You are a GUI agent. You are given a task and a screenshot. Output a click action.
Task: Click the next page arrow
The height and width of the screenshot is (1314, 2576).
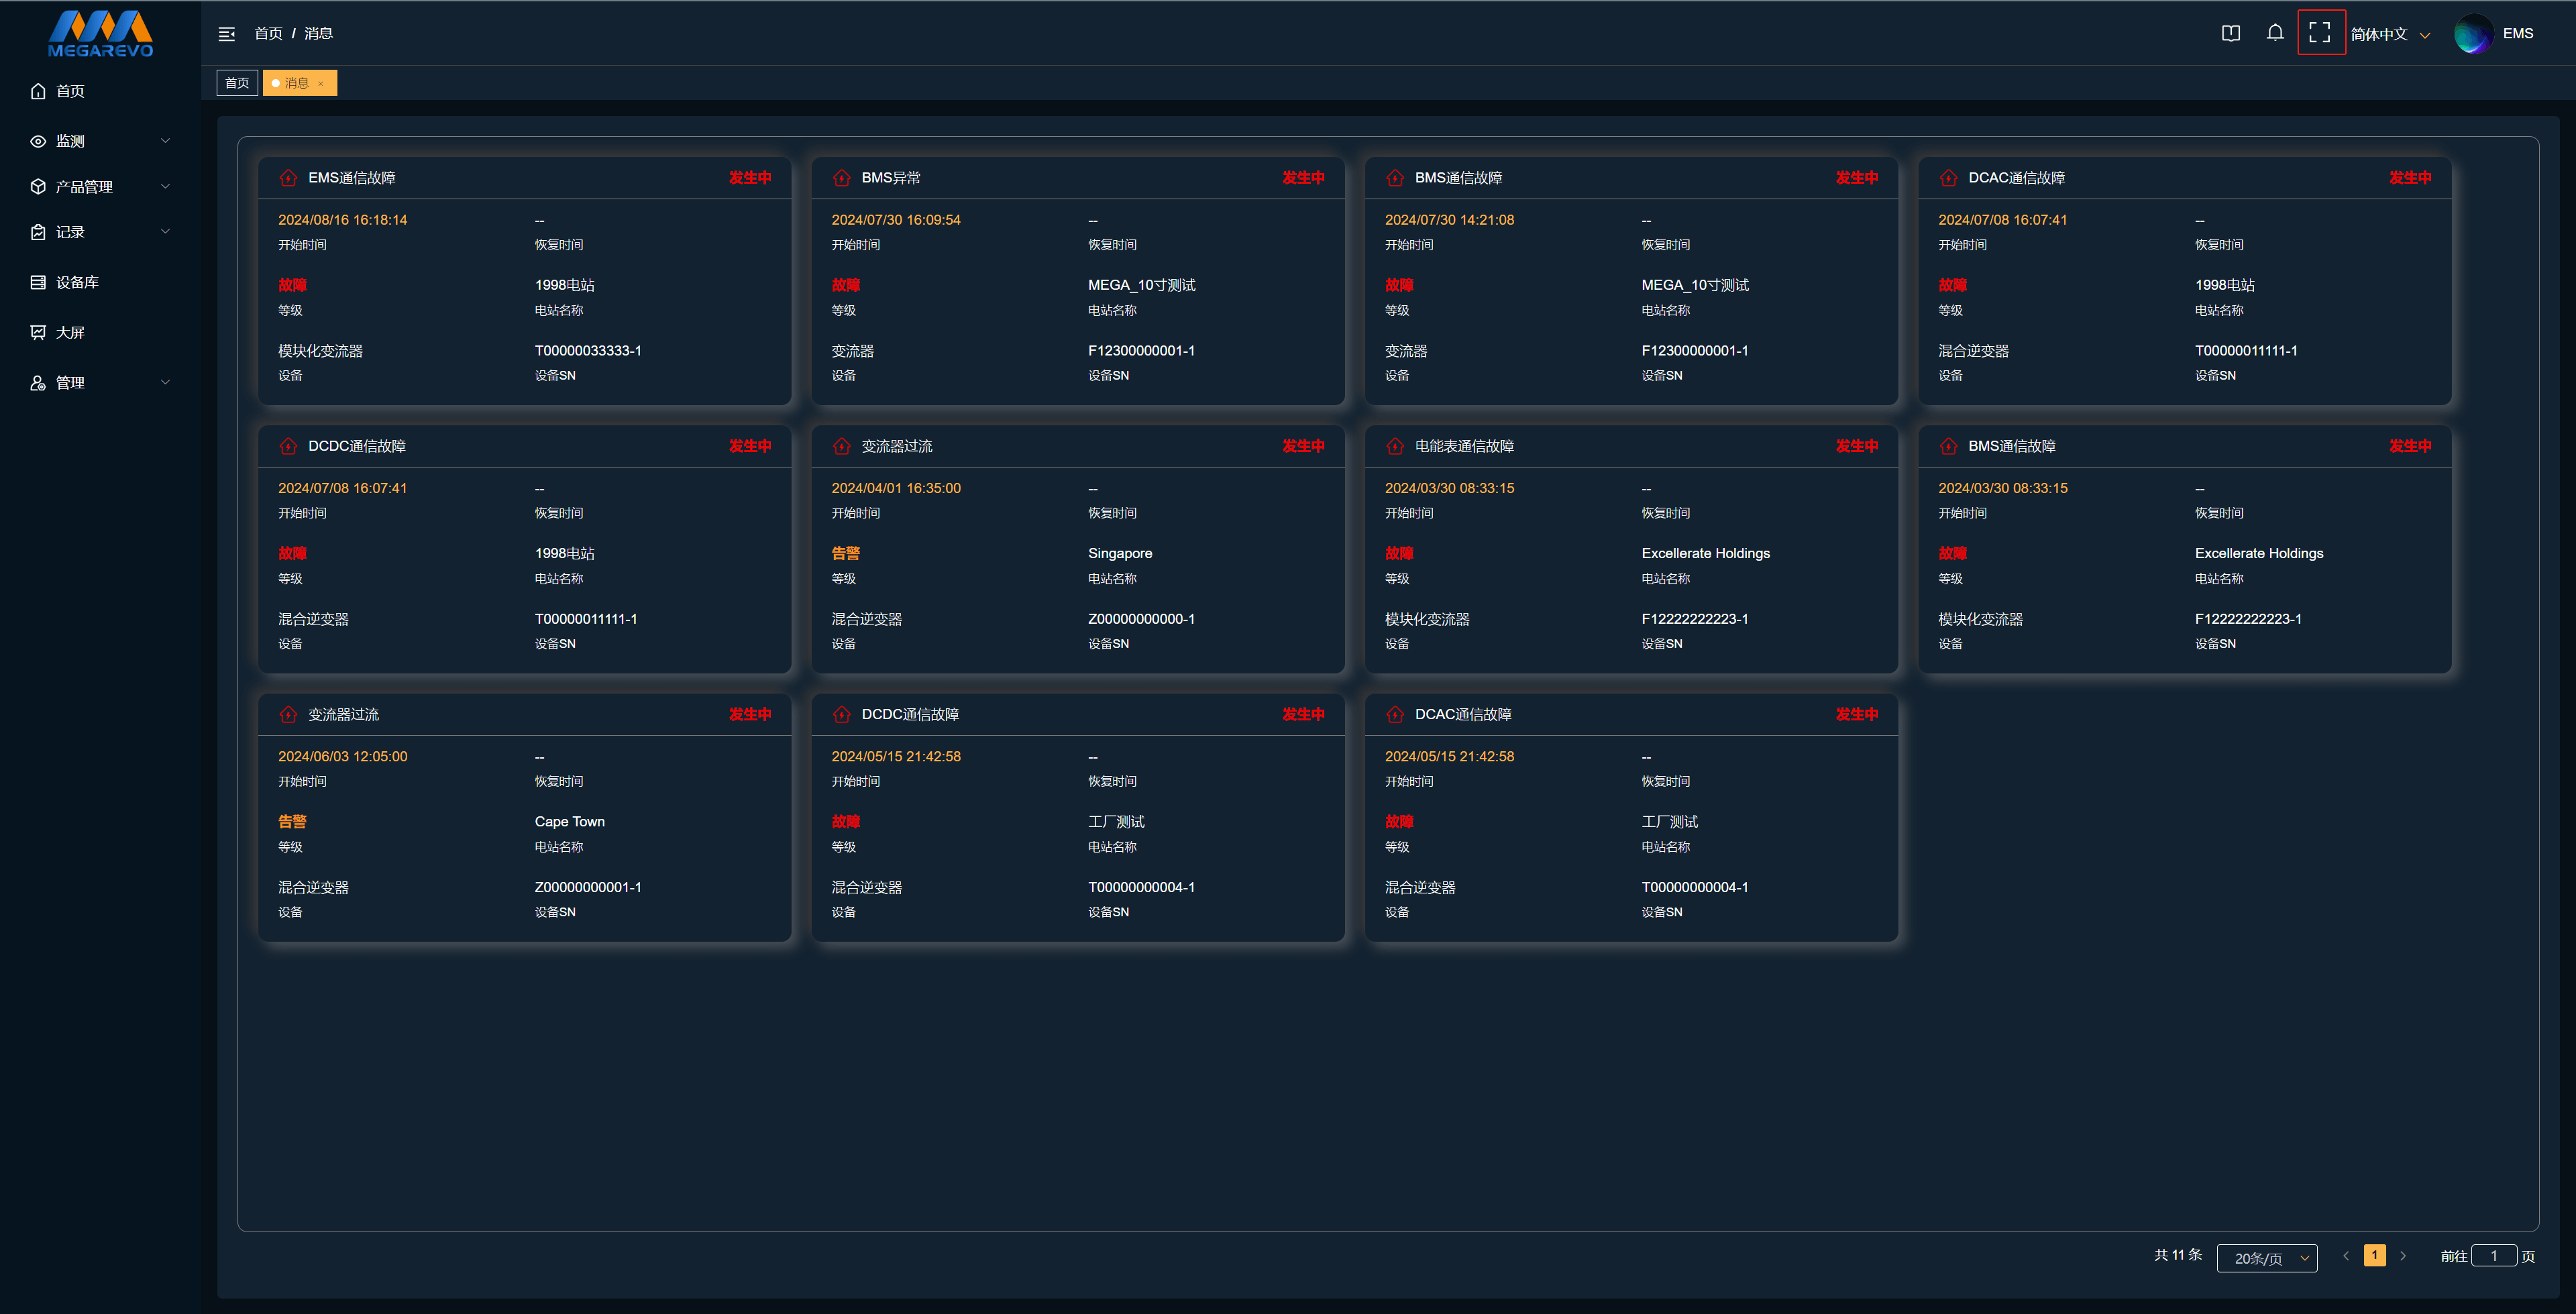(2403, 1256)
